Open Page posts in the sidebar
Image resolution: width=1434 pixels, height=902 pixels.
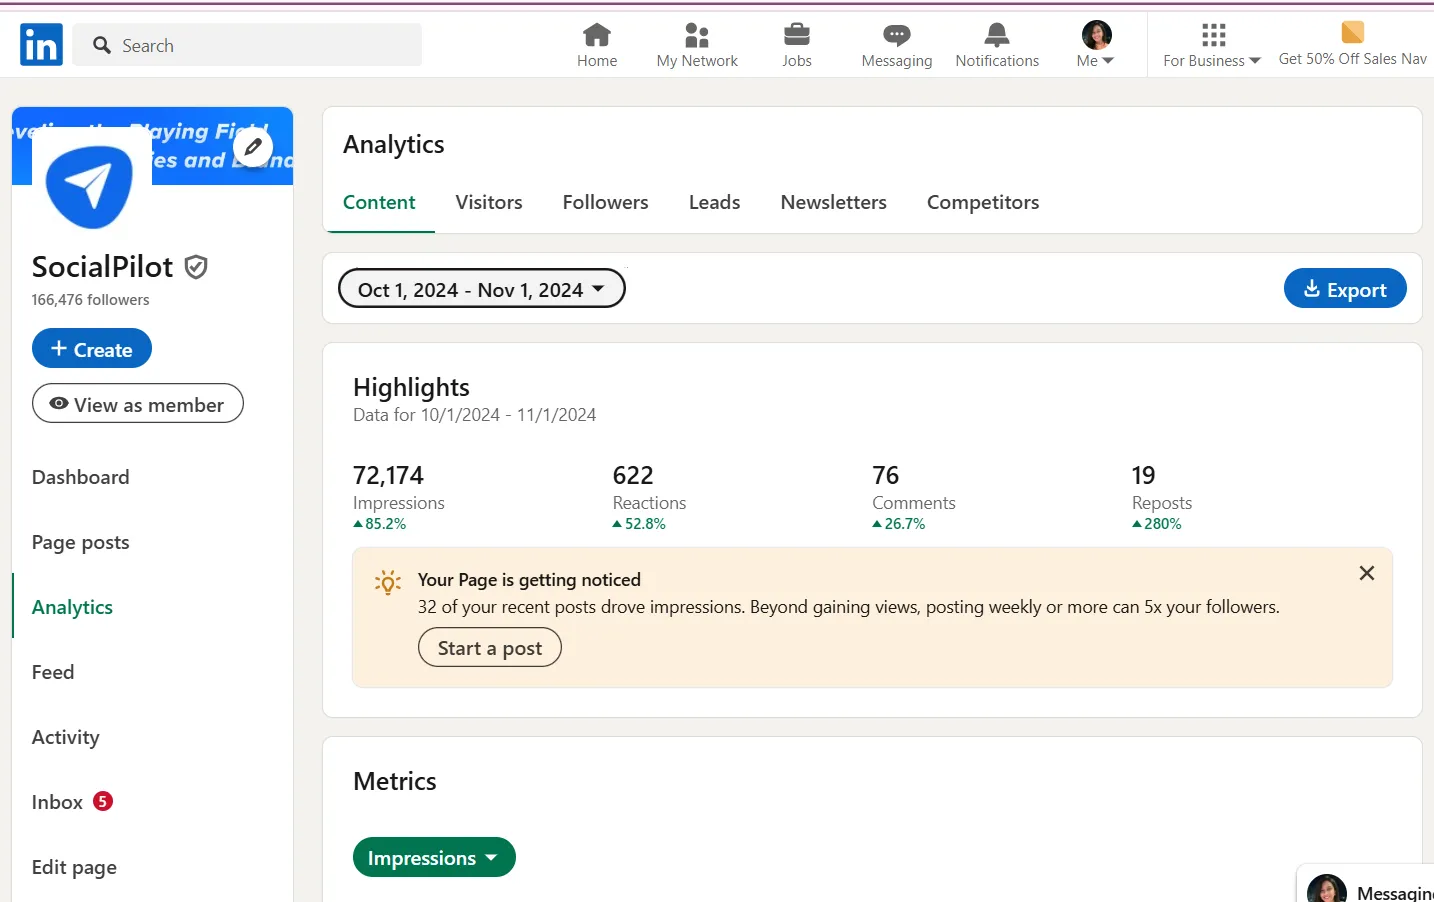pos(81,542)
